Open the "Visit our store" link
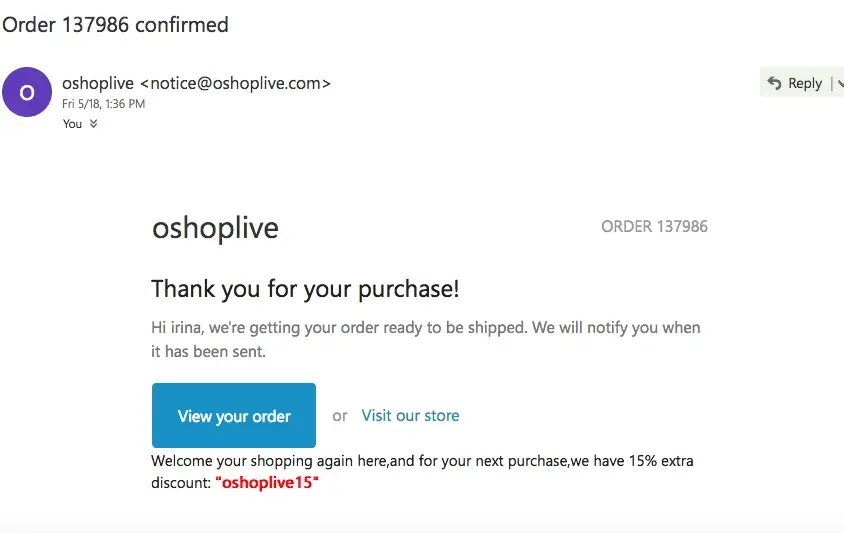Screen dimensions: 844x533 [410, 415]
